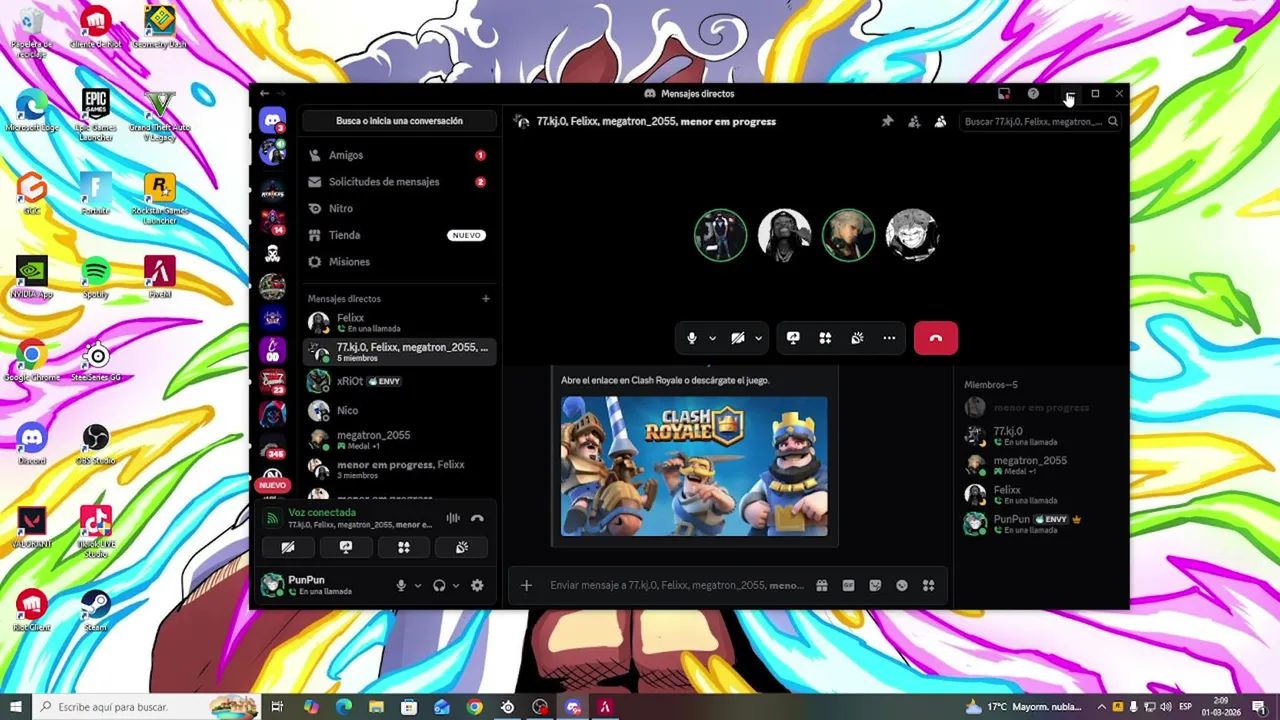1280x720 pixels.
Task: Open the Nitro page
Action: [398, 208]
